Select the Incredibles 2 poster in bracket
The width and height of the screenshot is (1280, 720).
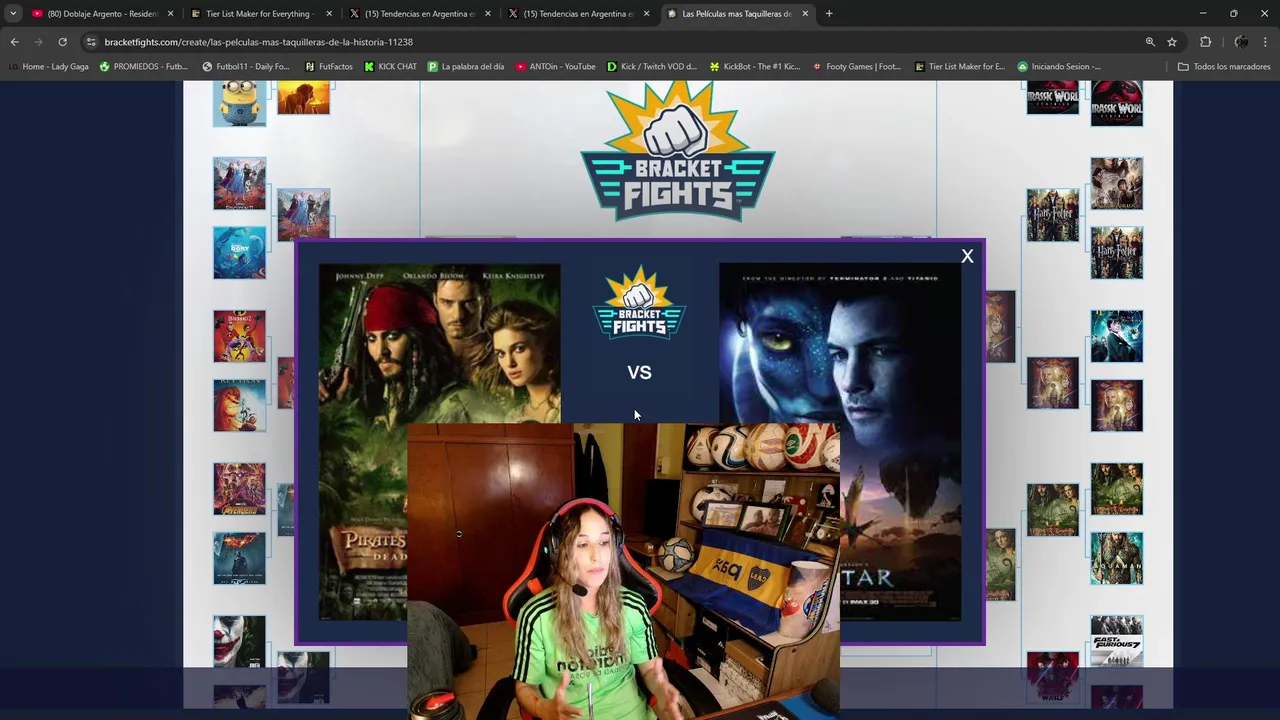[x=239, y=336]
